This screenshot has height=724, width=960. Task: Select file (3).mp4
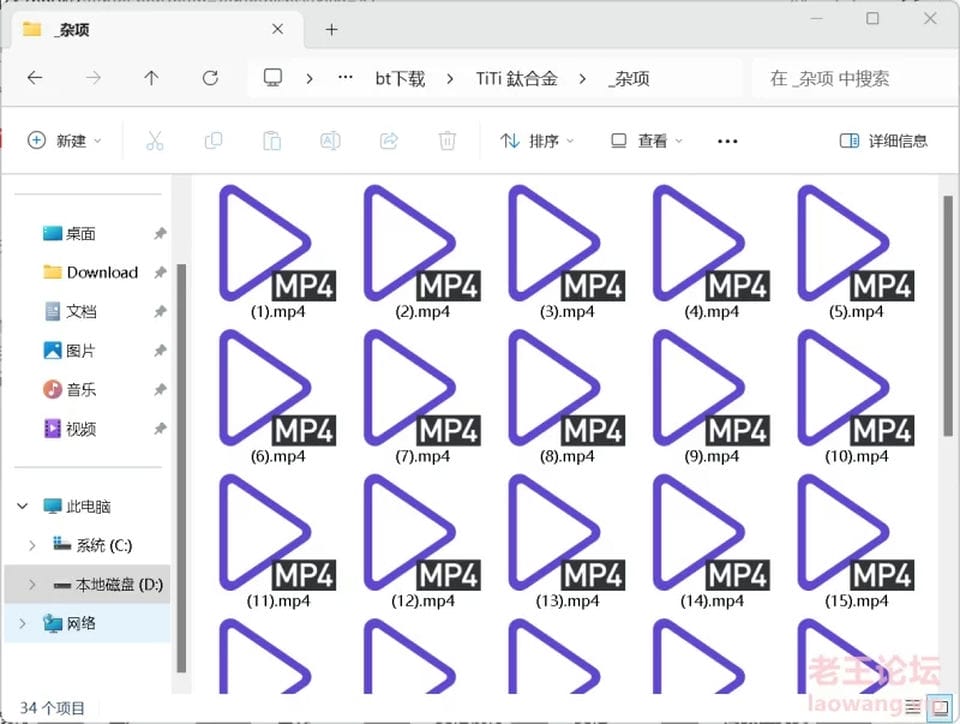tap(567, 252)
